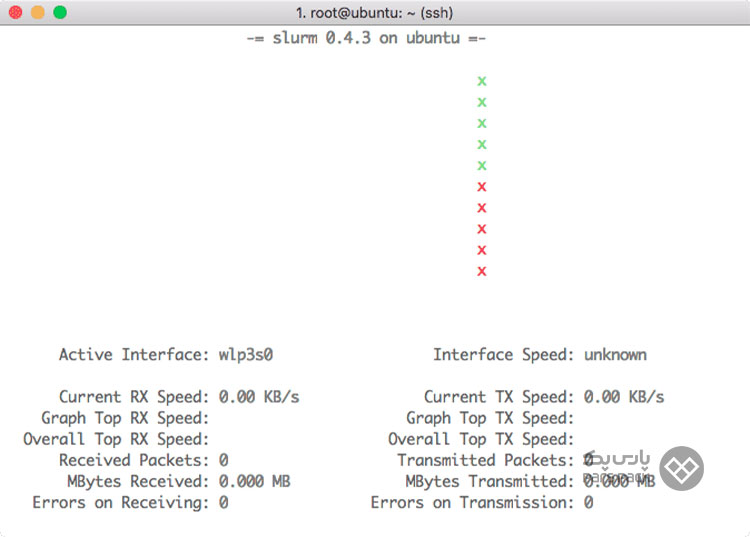
Task: Click the Received Packets count
Action: tap(223, 460)
